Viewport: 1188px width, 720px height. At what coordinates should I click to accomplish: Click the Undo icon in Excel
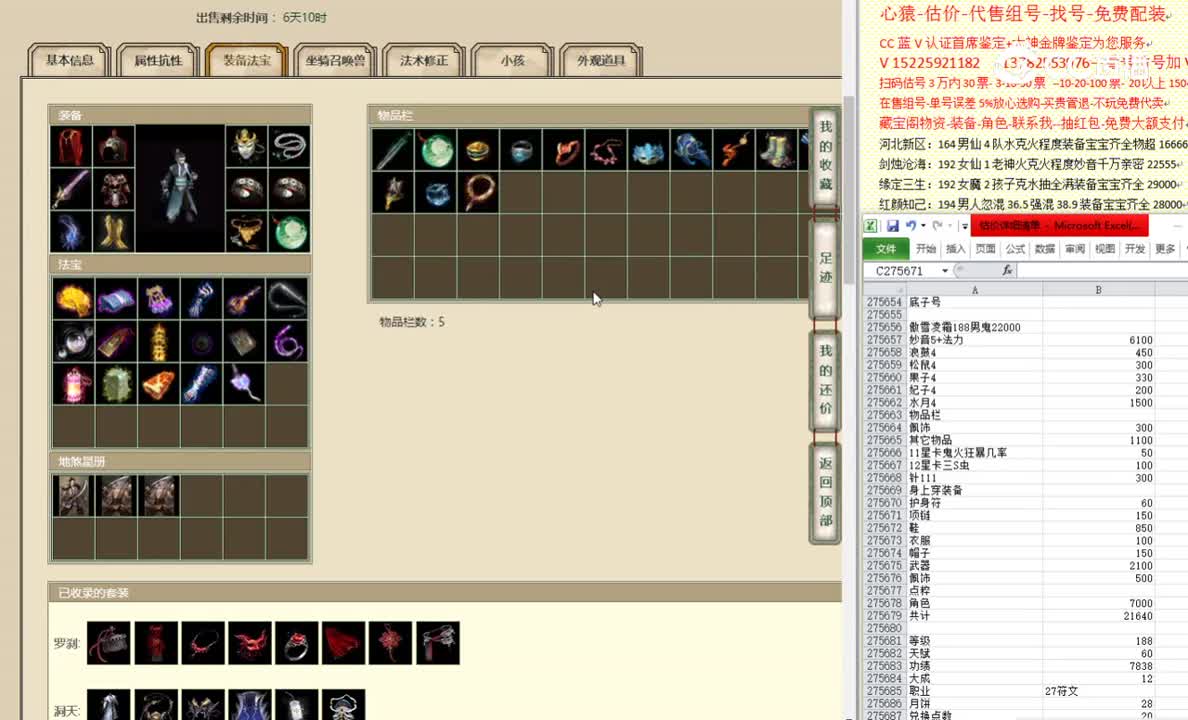(911, 226)
